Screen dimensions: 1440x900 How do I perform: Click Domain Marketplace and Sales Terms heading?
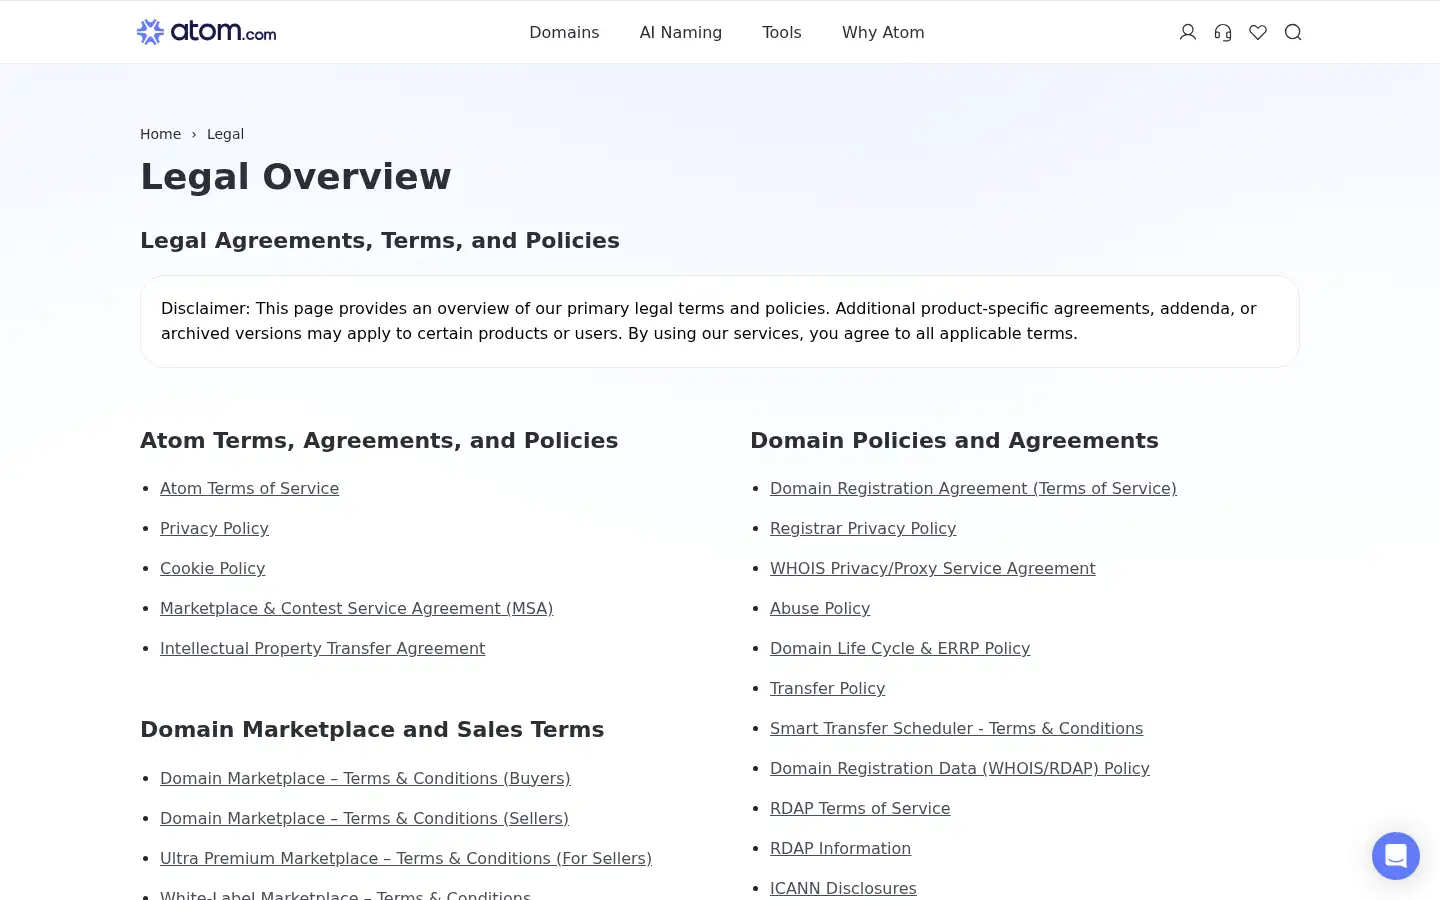pyautogui.click(x=372, y=729)
